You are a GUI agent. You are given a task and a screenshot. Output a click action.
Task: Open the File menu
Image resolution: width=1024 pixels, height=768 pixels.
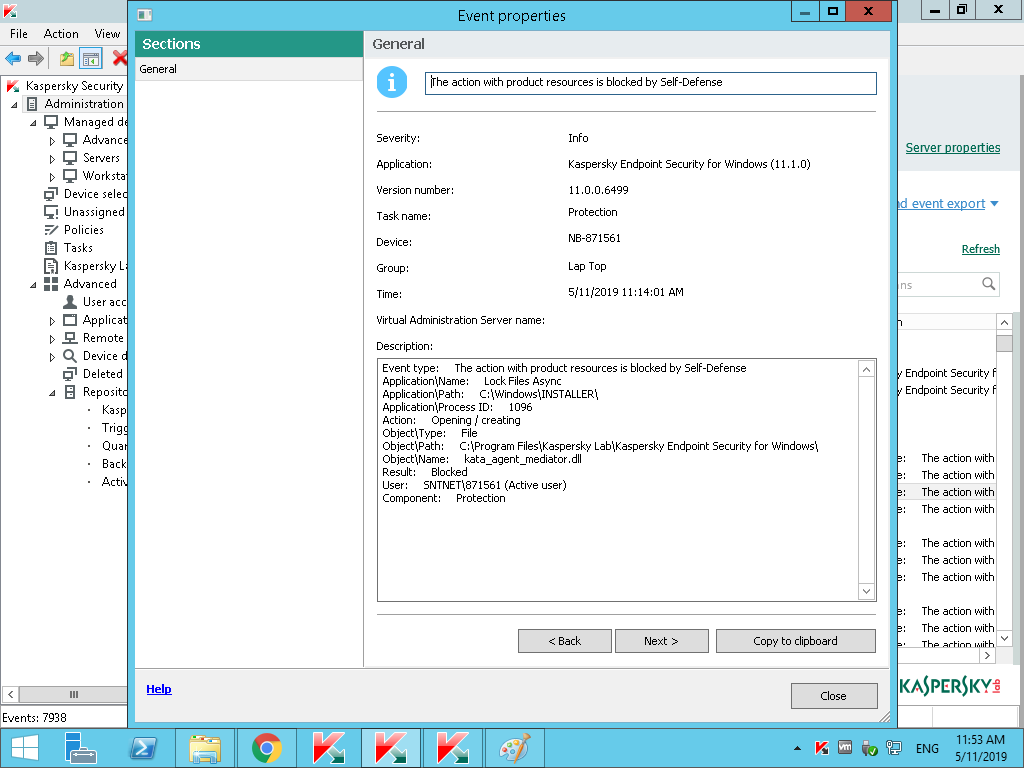pos(19,34)
